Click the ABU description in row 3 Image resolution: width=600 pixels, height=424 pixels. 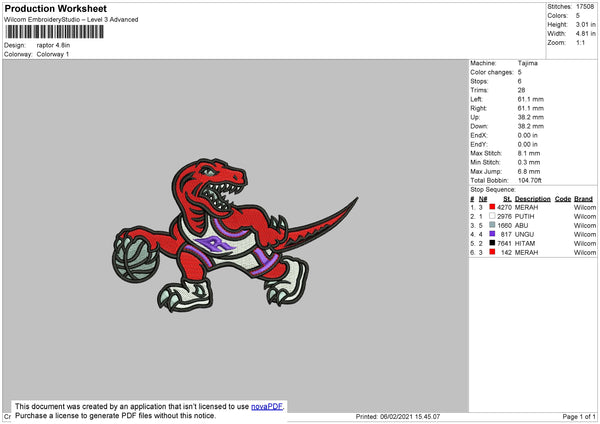click(x=521, y=225)
